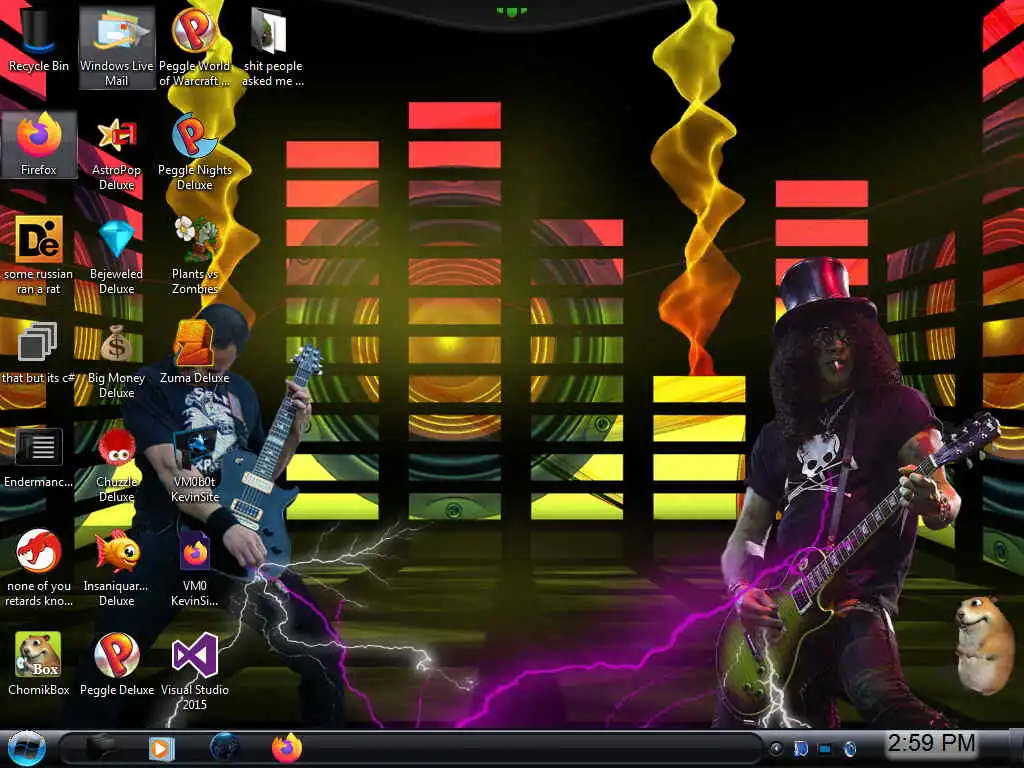Click the Firefox icon in the taskbar

point(287,748)
